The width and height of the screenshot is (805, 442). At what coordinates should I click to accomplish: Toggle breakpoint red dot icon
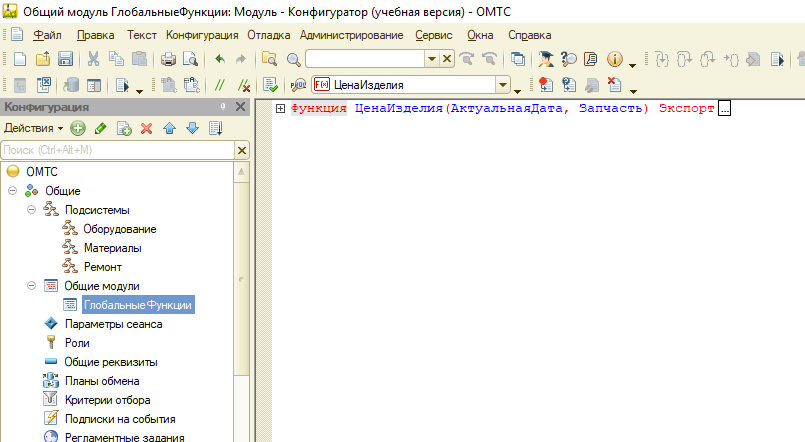(546, 85)
